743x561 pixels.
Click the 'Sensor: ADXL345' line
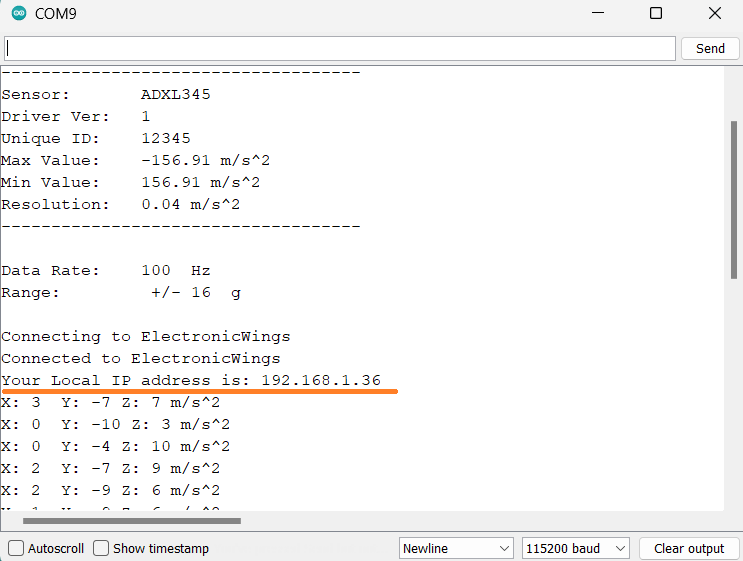(106, 94)
